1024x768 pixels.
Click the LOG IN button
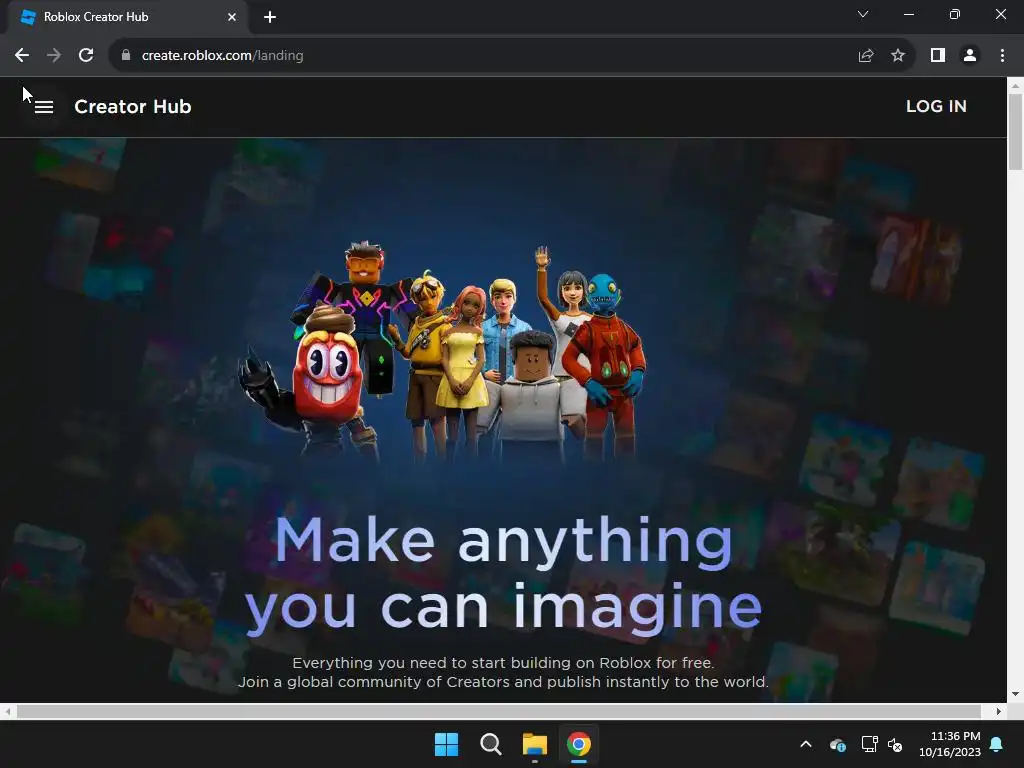click(x=936, y=106)
